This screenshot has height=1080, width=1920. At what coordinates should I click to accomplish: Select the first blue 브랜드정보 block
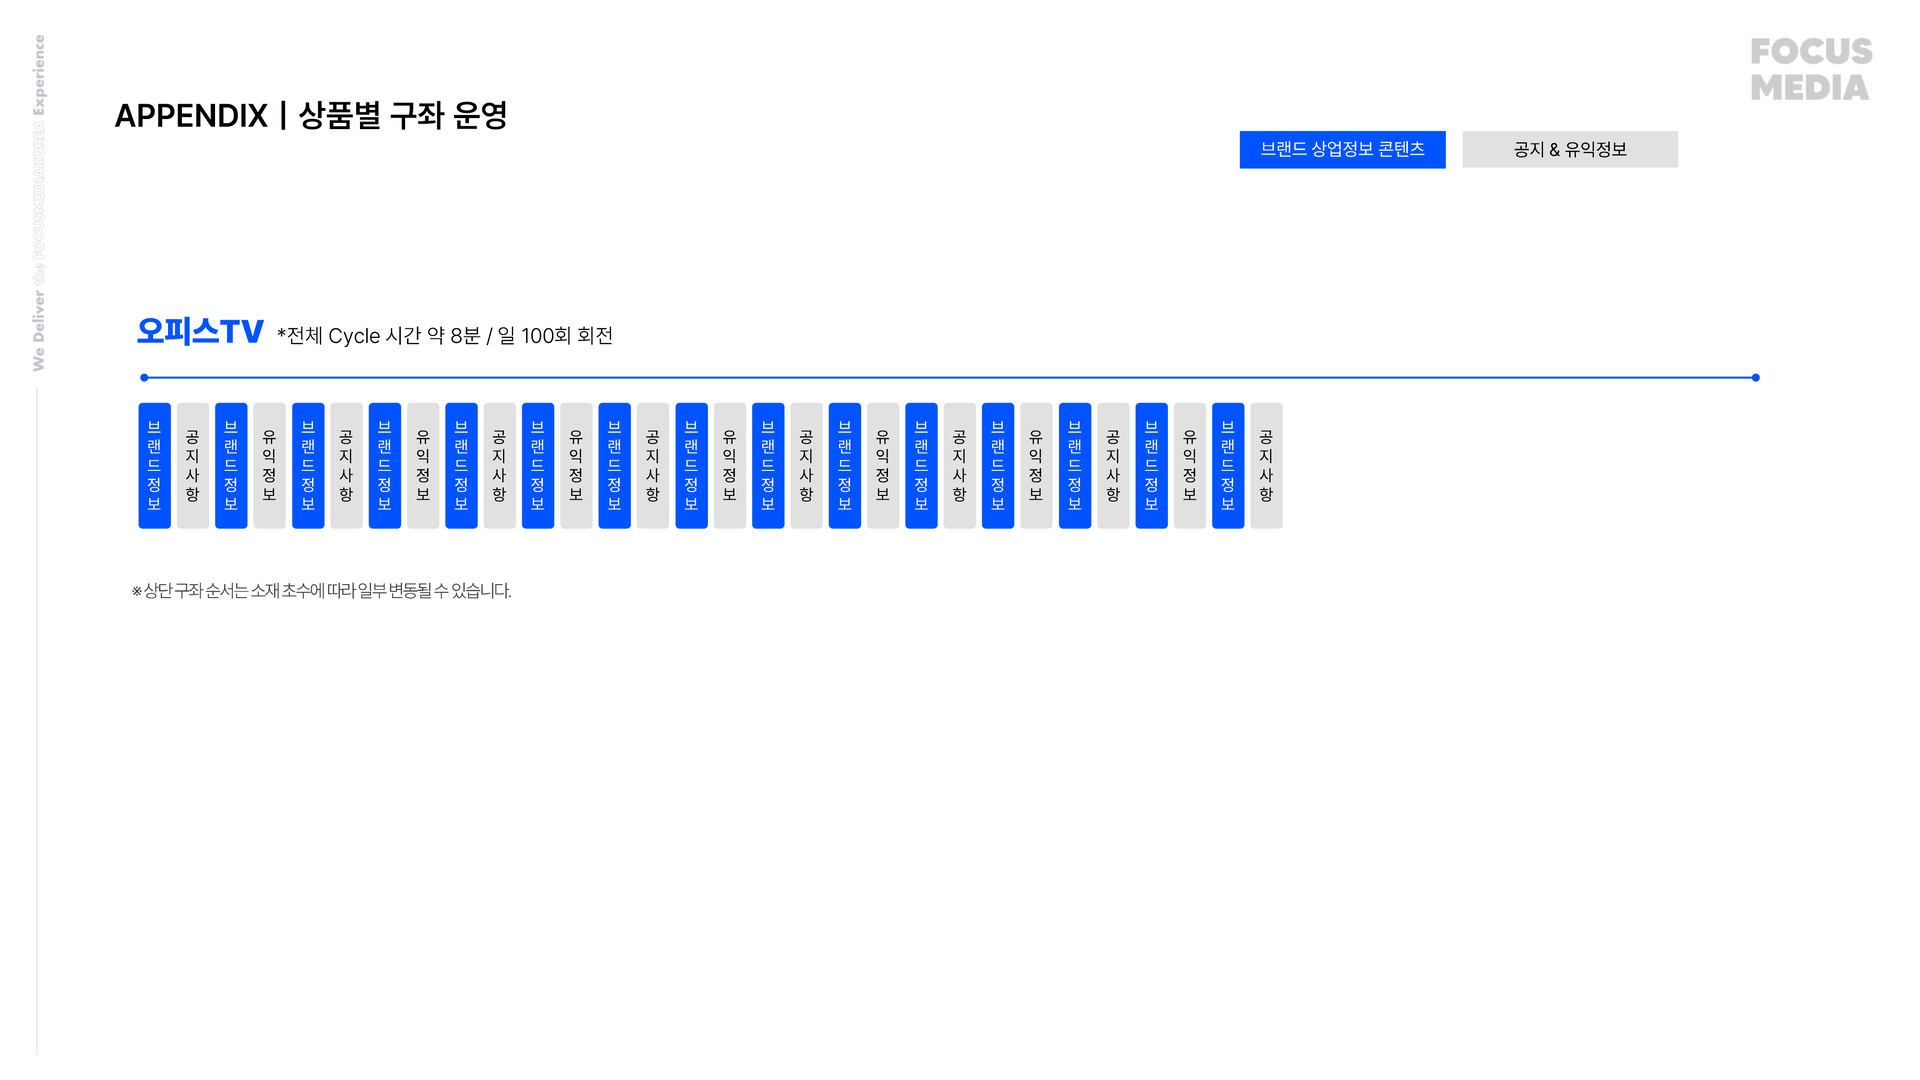click(154, 466)
